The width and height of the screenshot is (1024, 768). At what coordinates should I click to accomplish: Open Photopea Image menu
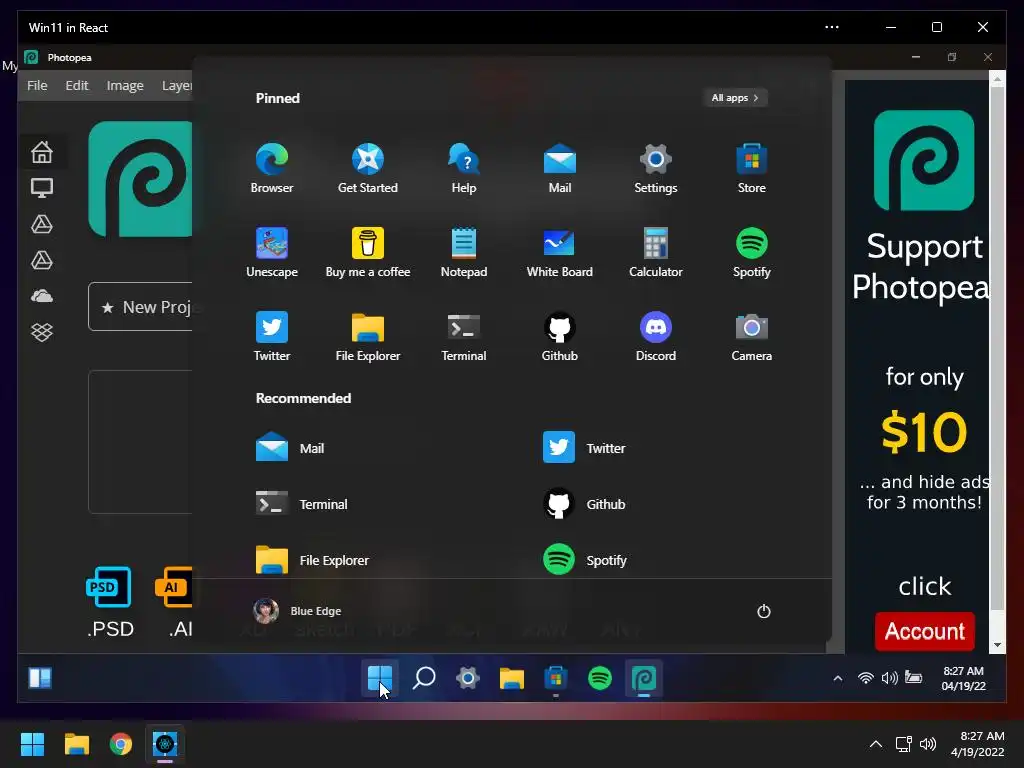coord(125,86)
